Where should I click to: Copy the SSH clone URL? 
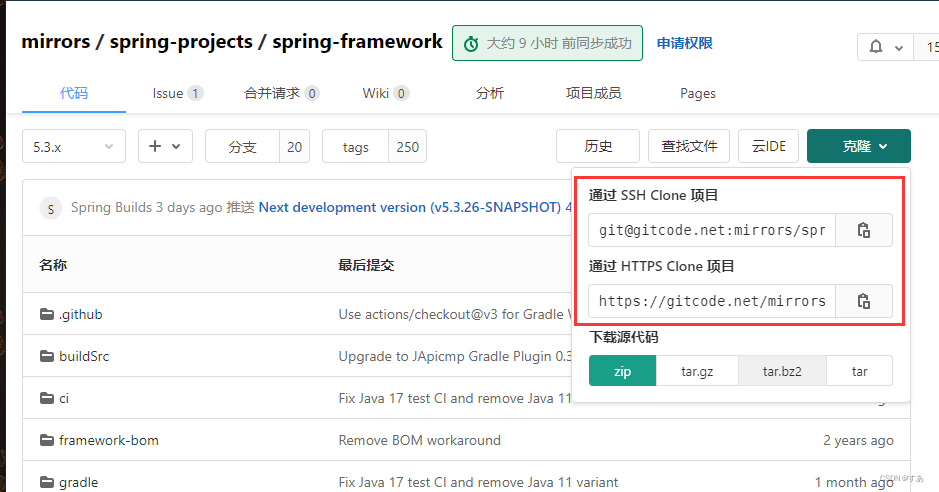[864, 230]
